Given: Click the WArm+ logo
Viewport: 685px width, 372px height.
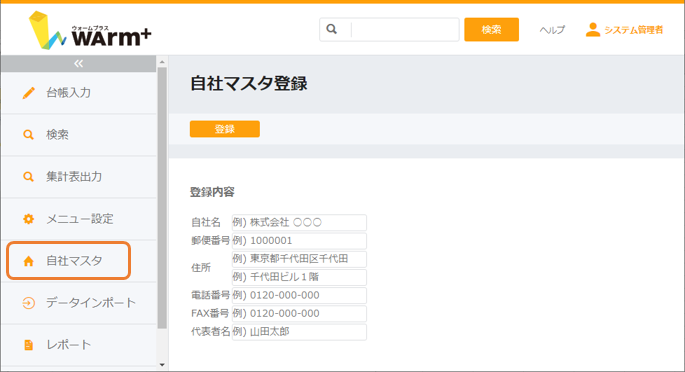Looking at the screenshot, I should tap(90, 30).
